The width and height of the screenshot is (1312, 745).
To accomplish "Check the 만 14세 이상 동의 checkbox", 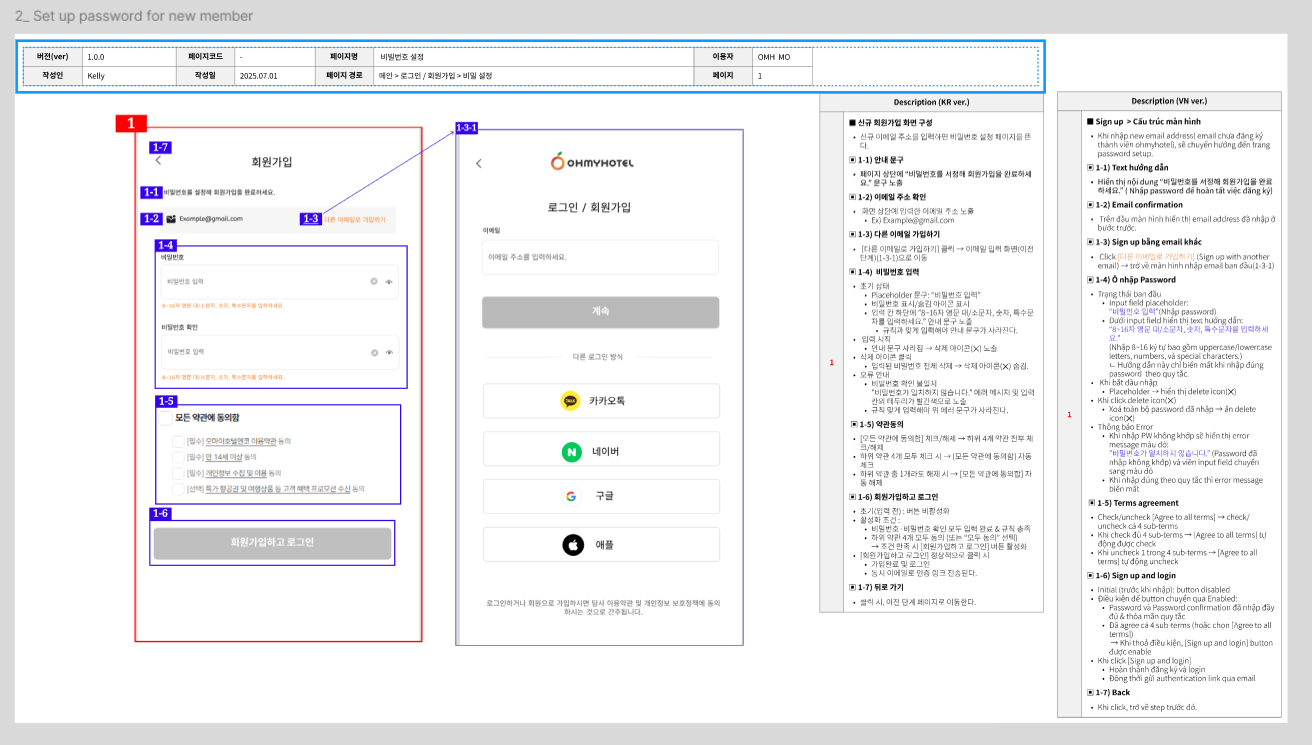I will tap(178, 456).
